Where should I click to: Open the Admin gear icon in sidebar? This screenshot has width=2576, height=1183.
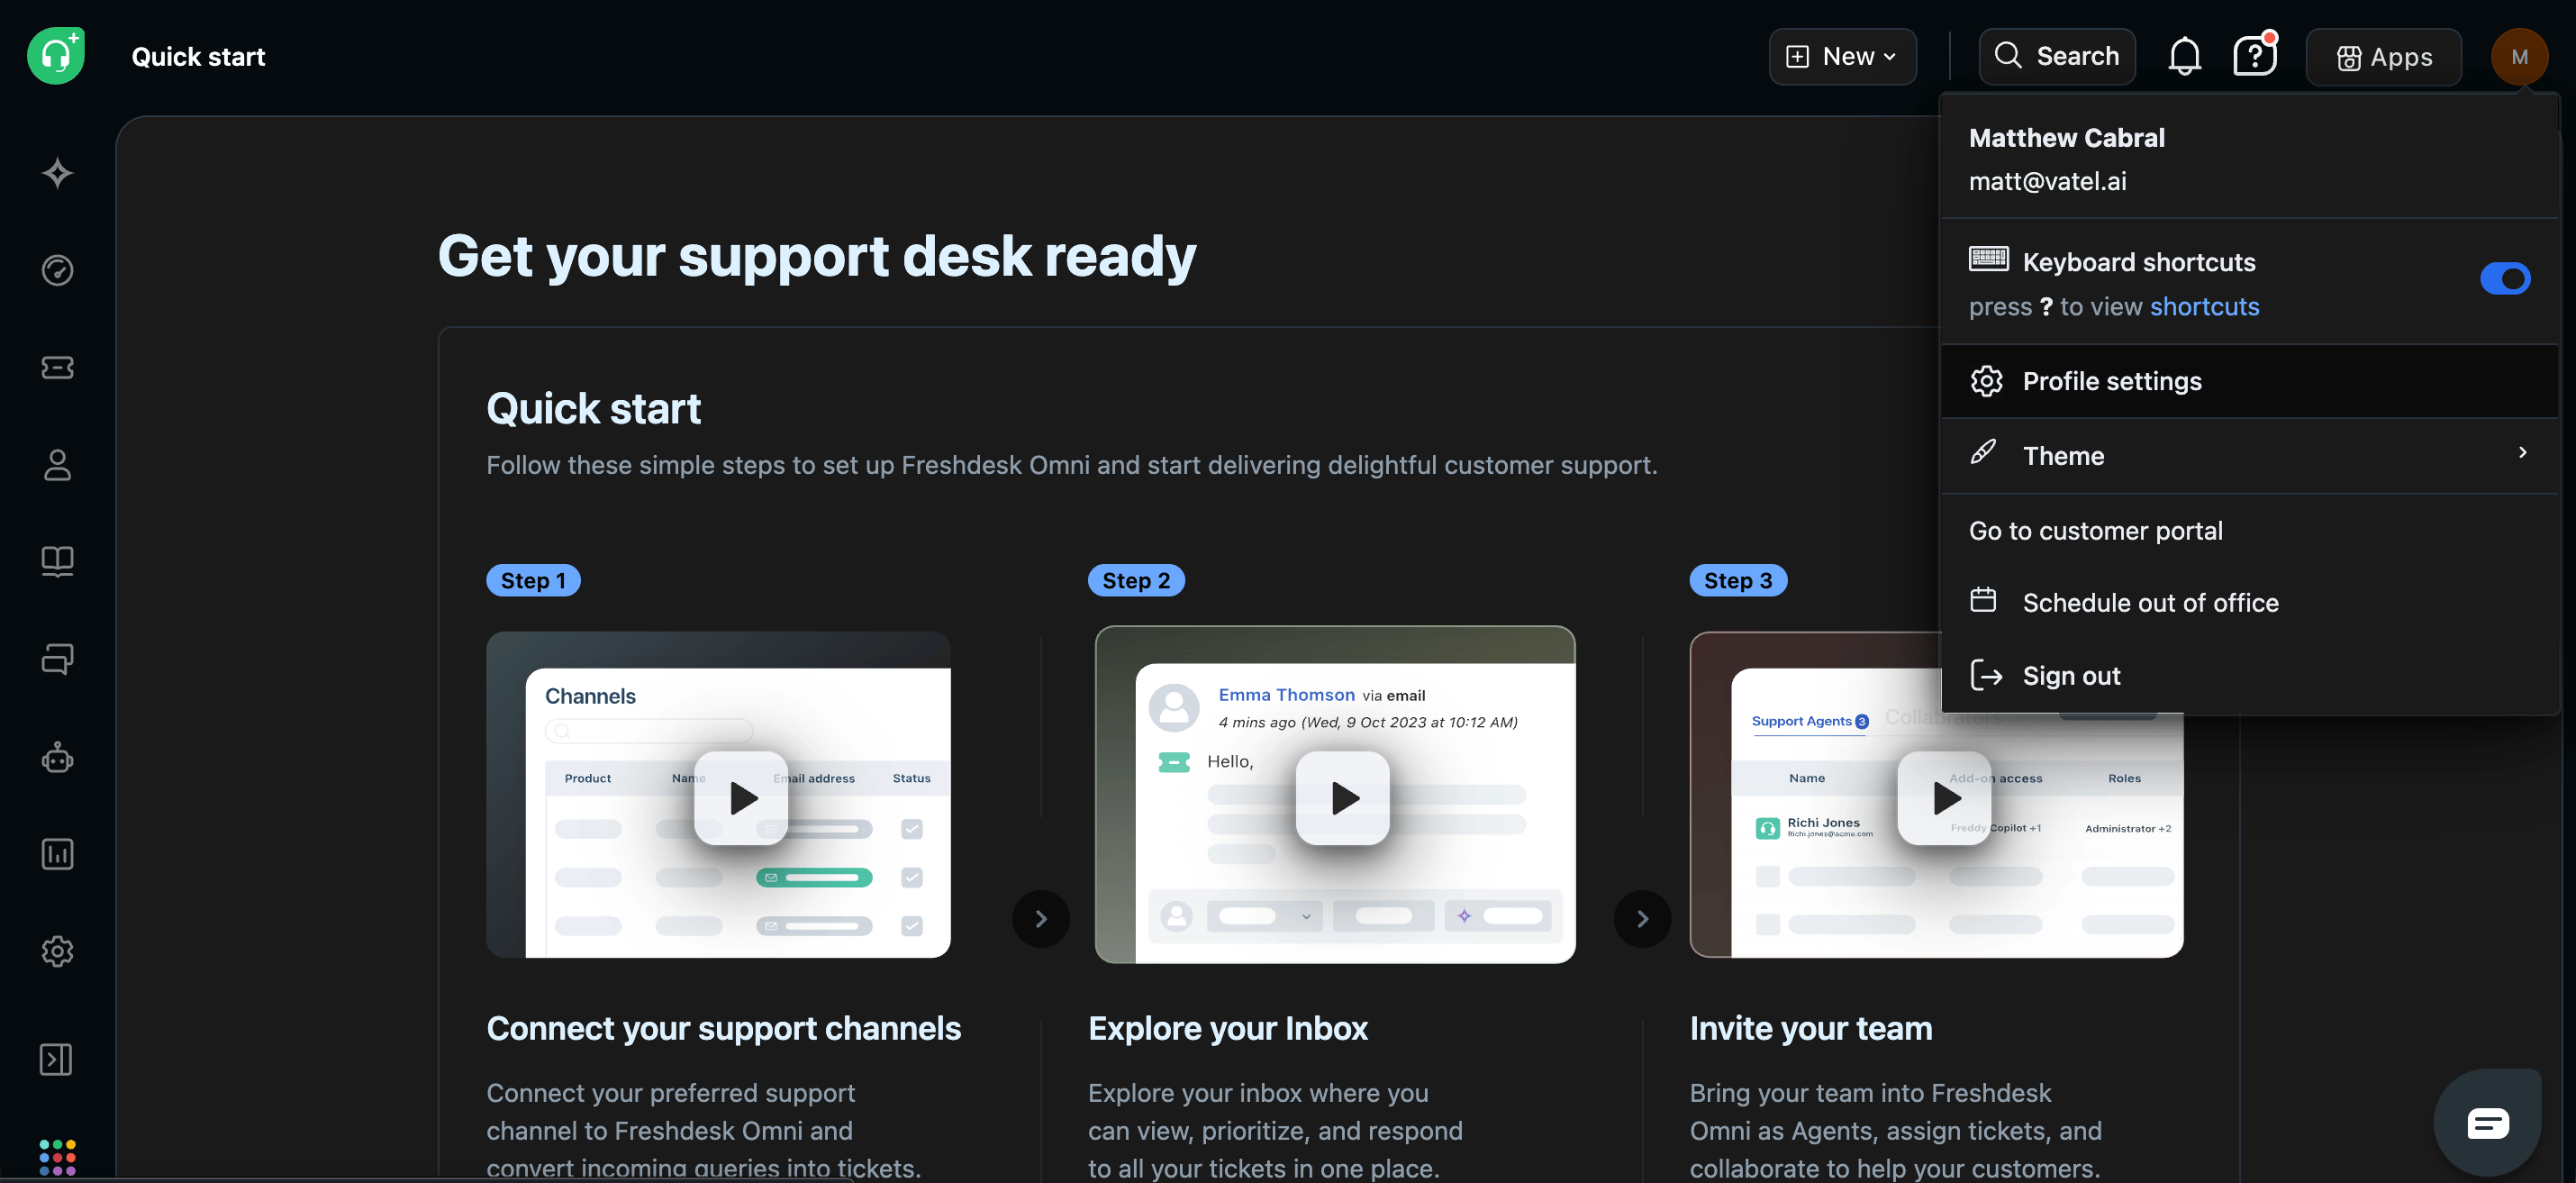click(57, 951)
